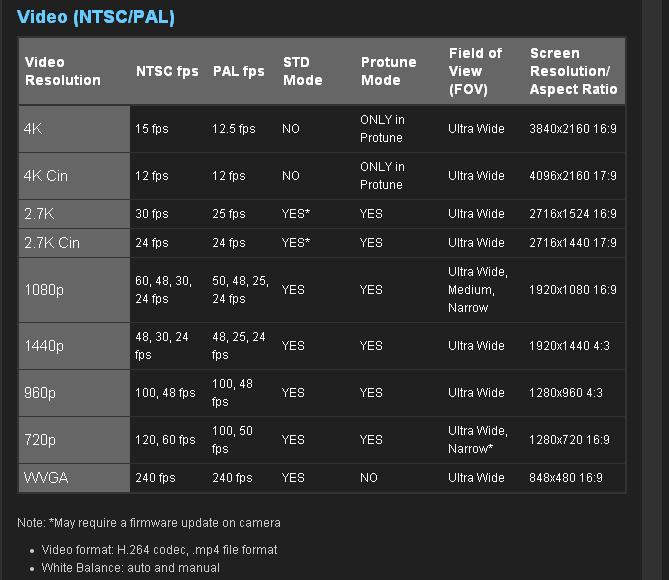Select the Video Resolution column header
The height and width of the screenshot is (580, 669).
(63, 71)
